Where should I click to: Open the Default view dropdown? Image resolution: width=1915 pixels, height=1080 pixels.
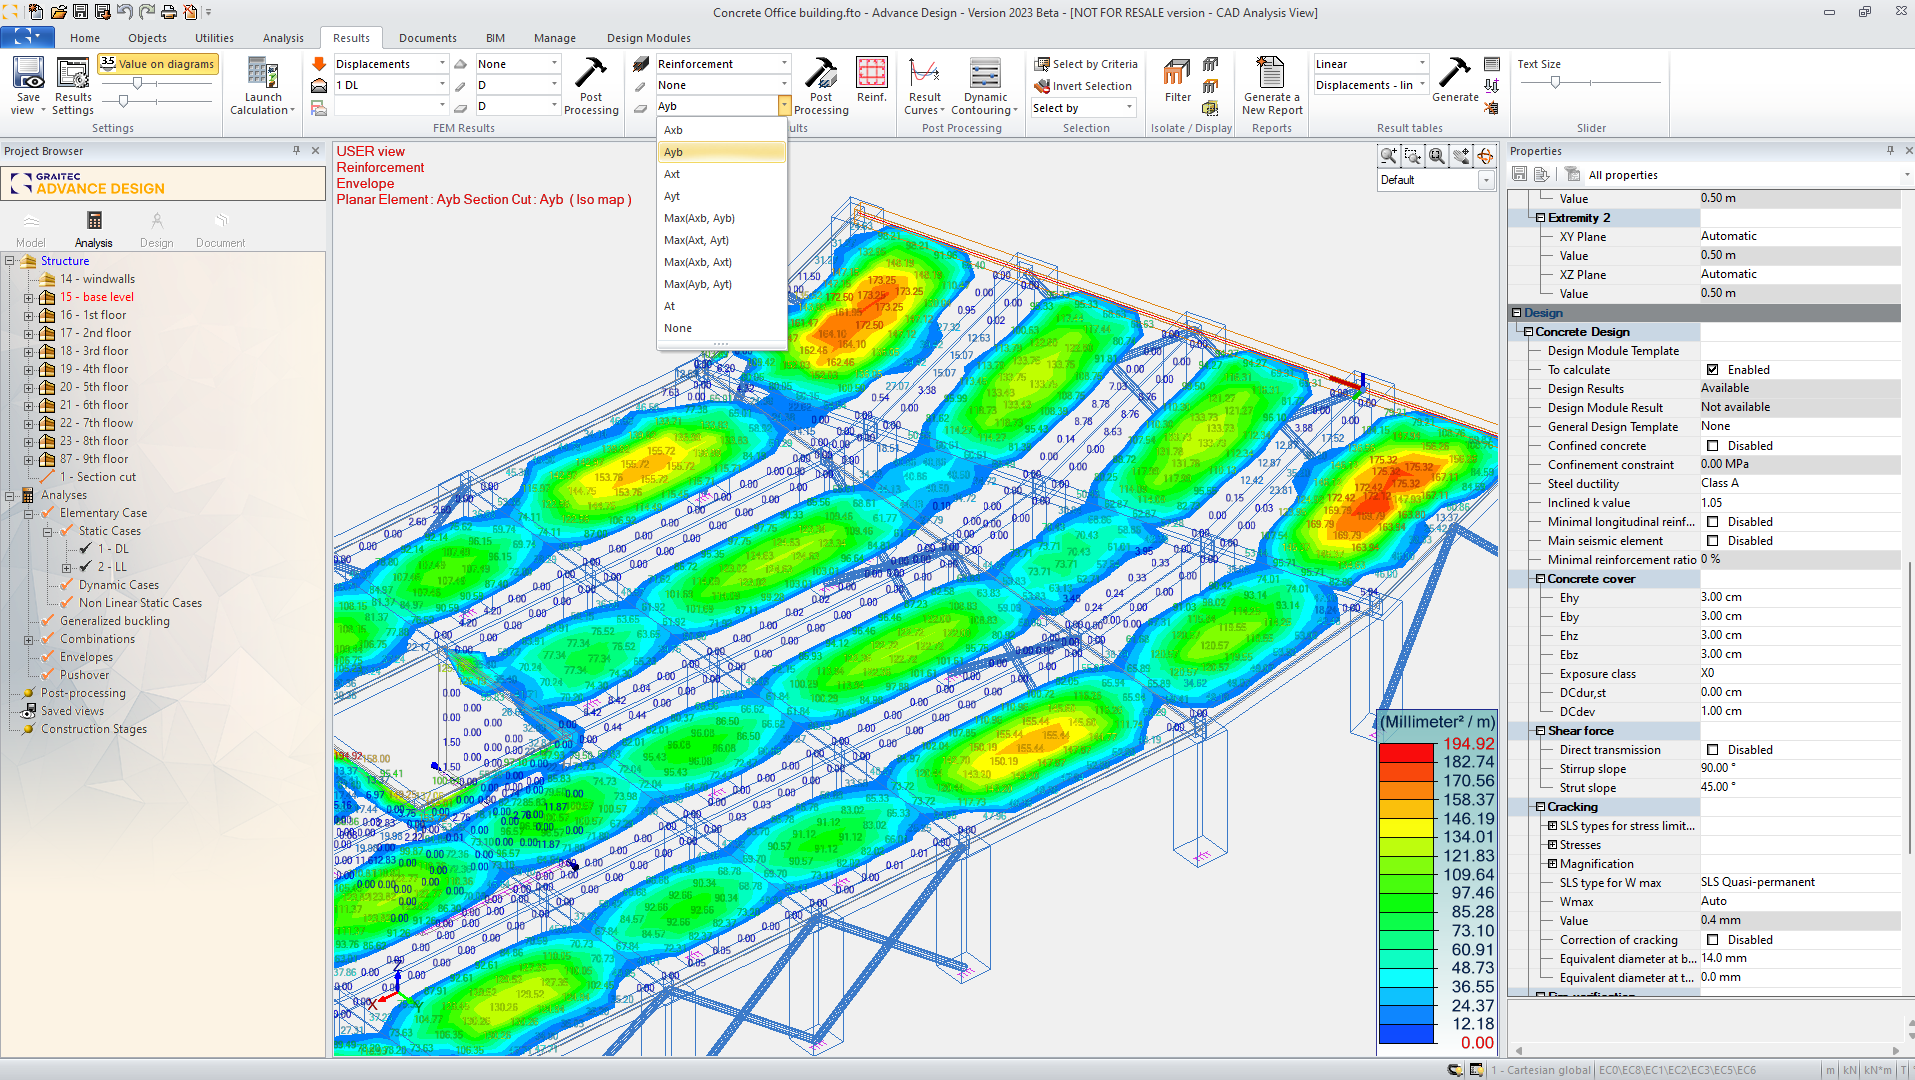point(1486,181)
